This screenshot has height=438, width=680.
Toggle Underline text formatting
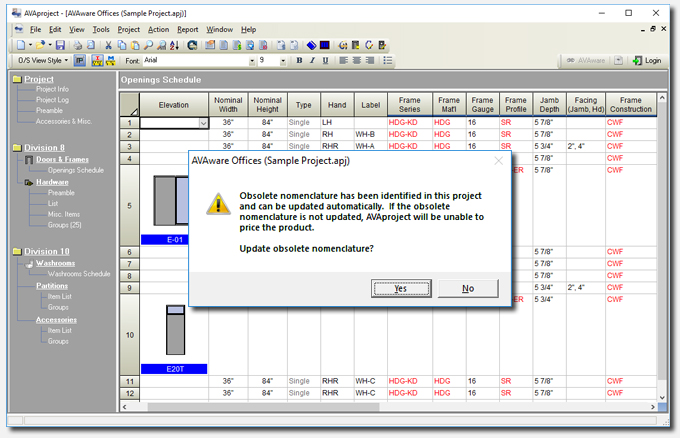point(325,61)
